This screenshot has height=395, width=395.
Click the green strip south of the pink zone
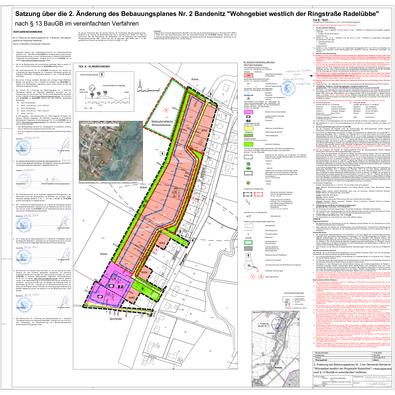(x=146, y=289)
